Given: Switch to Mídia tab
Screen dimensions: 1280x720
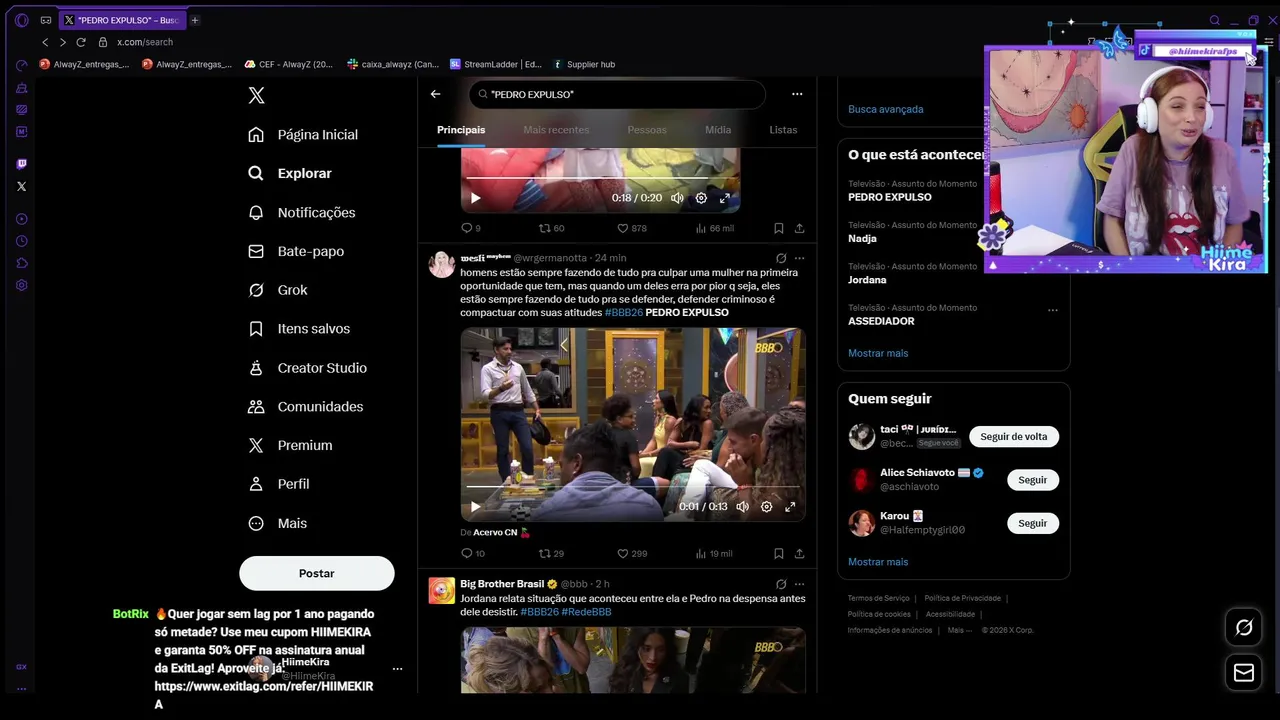Looking at the screenshot, I should click(718, 130).
